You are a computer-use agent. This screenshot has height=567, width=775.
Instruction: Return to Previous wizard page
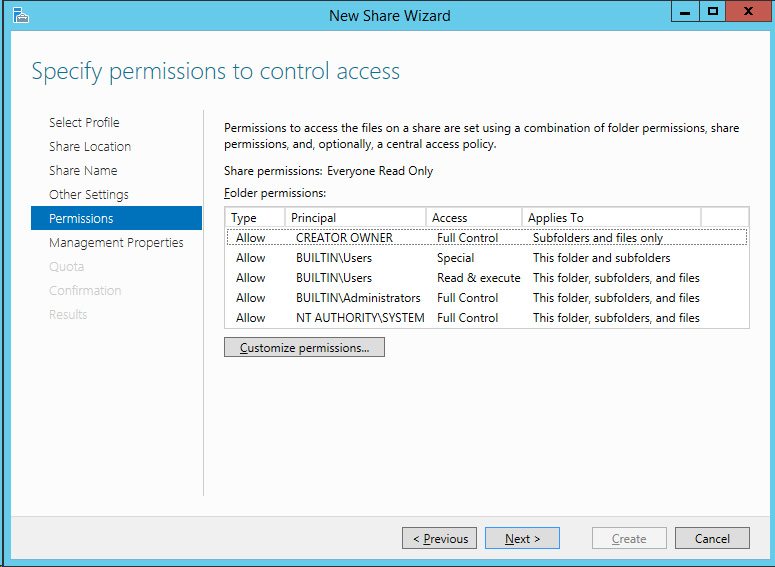(439, 538)
